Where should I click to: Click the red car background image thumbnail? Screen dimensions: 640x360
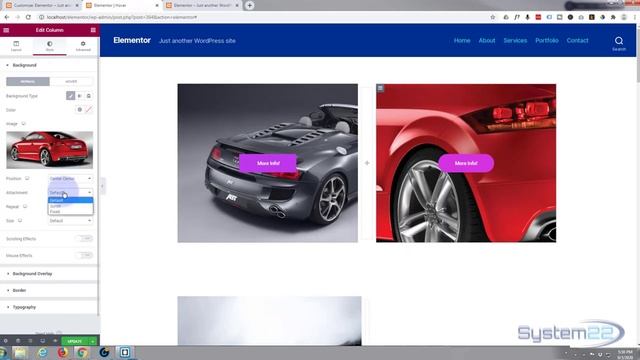(x=49, y=150)
